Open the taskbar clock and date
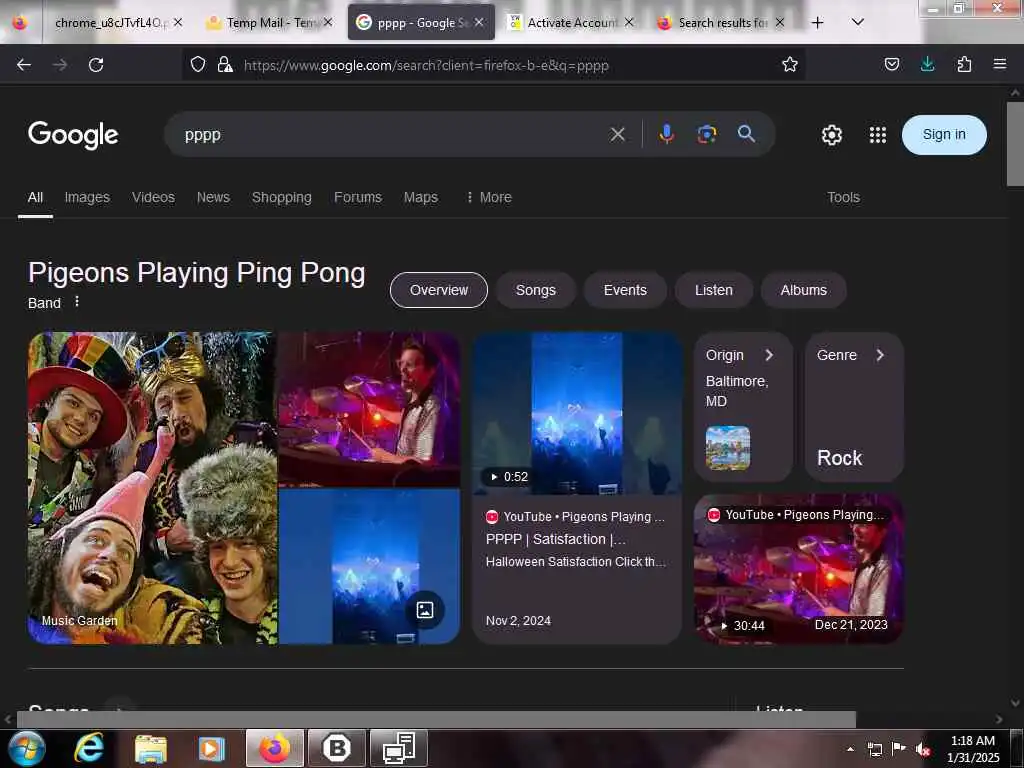This screenshot has width=1024, height=768. click(972, 749)
